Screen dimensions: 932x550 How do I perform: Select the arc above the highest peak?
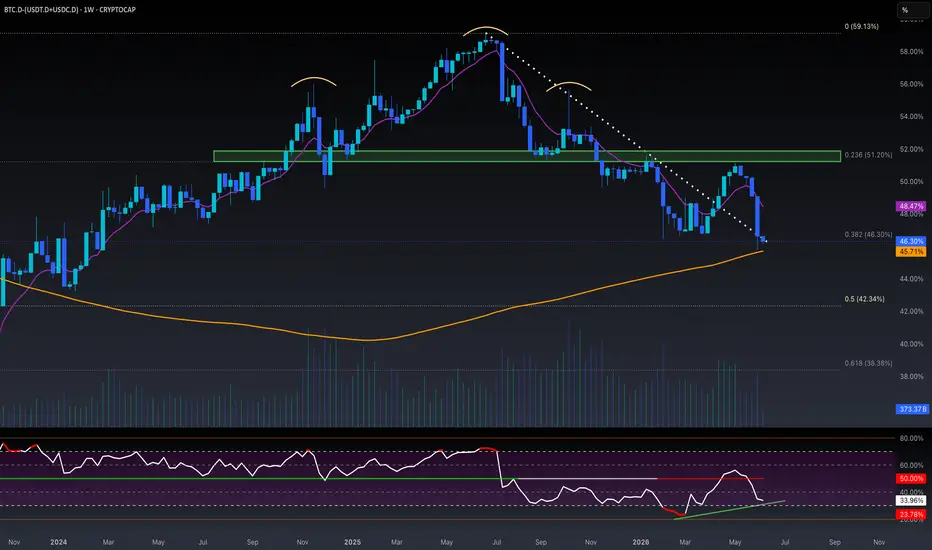(x=486, y=30)
